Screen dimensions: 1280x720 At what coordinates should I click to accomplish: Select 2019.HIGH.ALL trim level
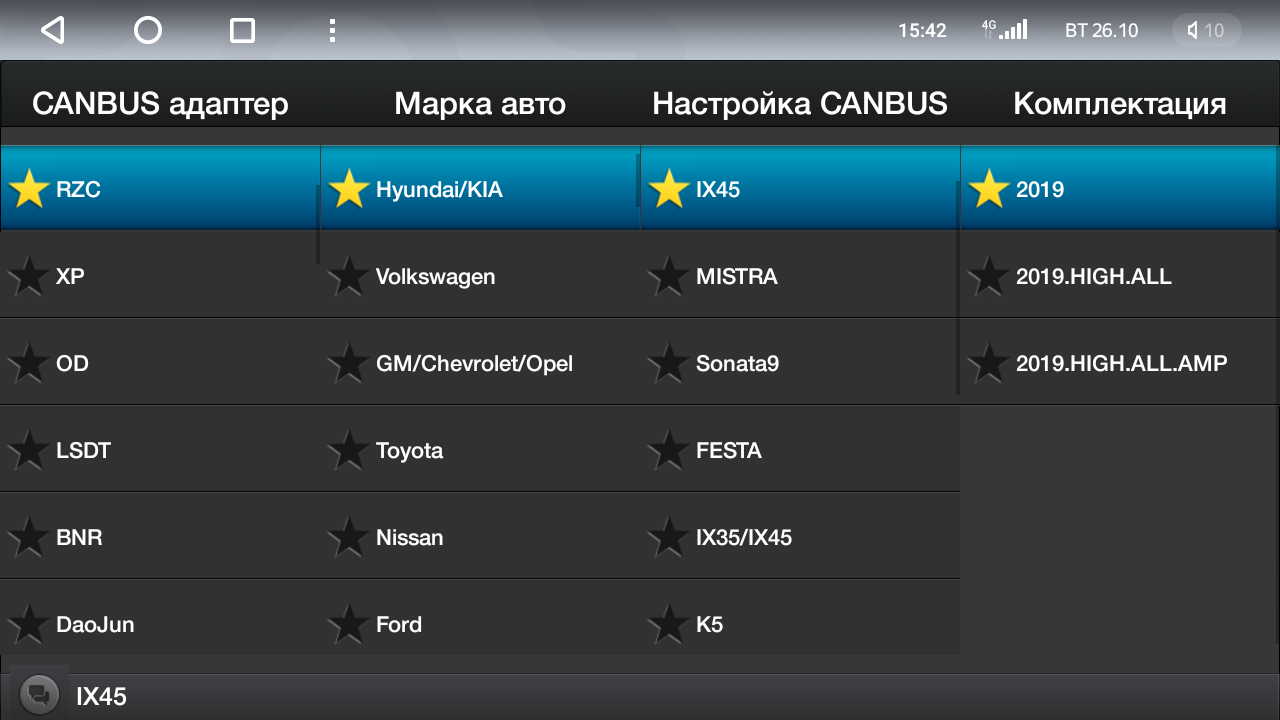[x=1120, y=276]
